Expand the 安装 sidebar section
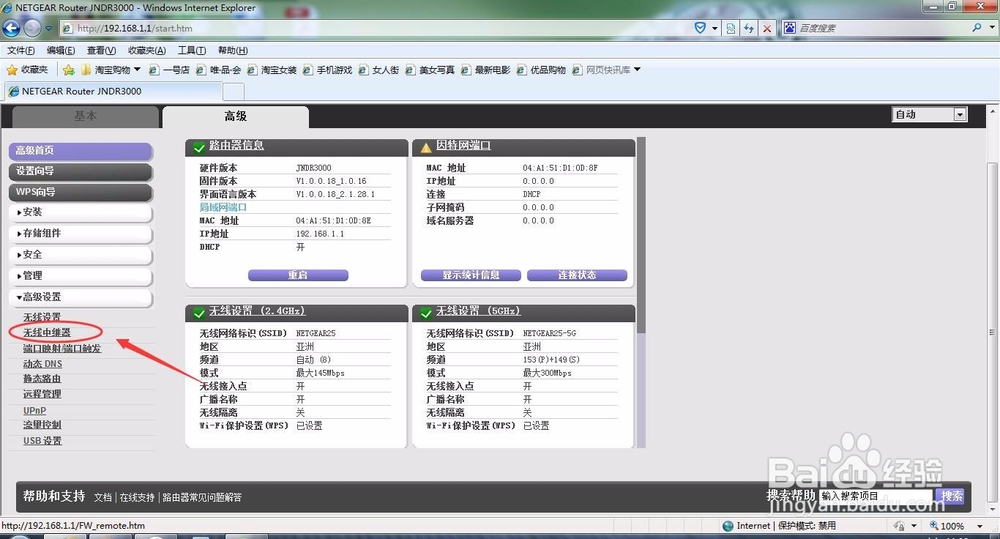The height and width of the screenshot is (539, 1000). (x=80, y=212)
